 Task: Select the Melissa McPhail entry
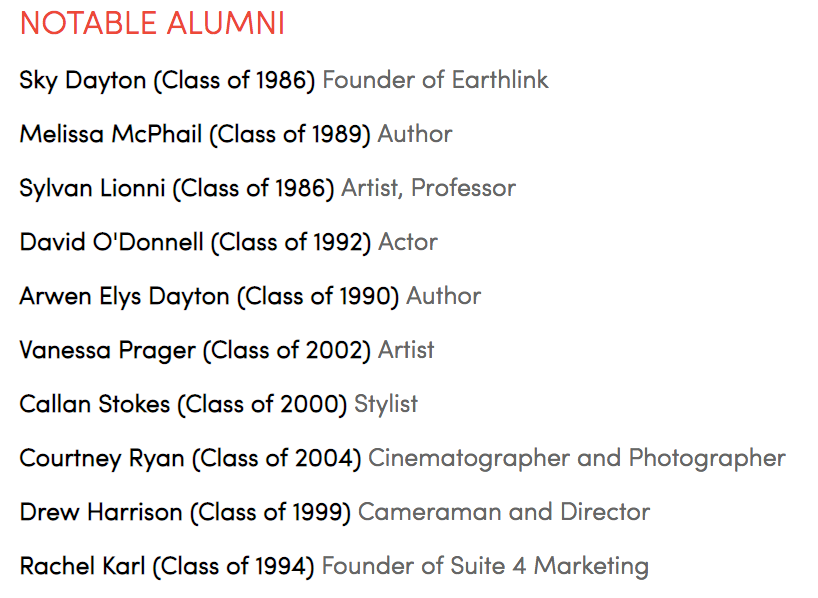point(236,134)
